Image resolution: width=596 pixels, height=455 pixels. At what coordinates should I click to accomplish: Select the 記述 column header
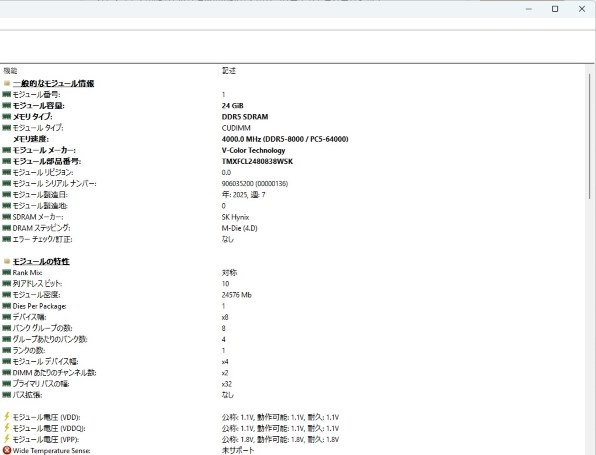229,71
